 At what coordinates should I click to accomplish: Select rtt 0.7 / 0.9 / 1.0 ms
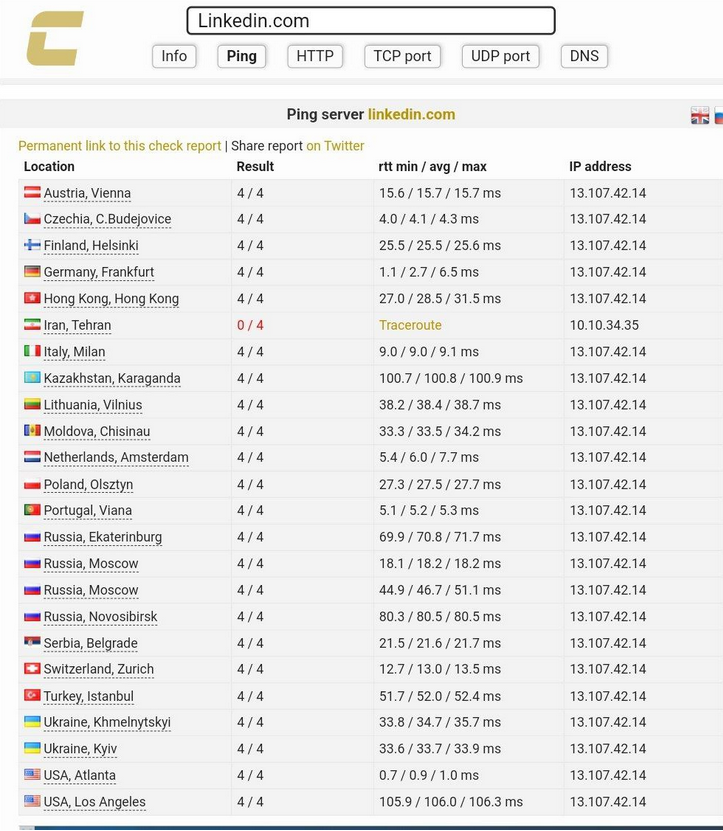[429, 775]
